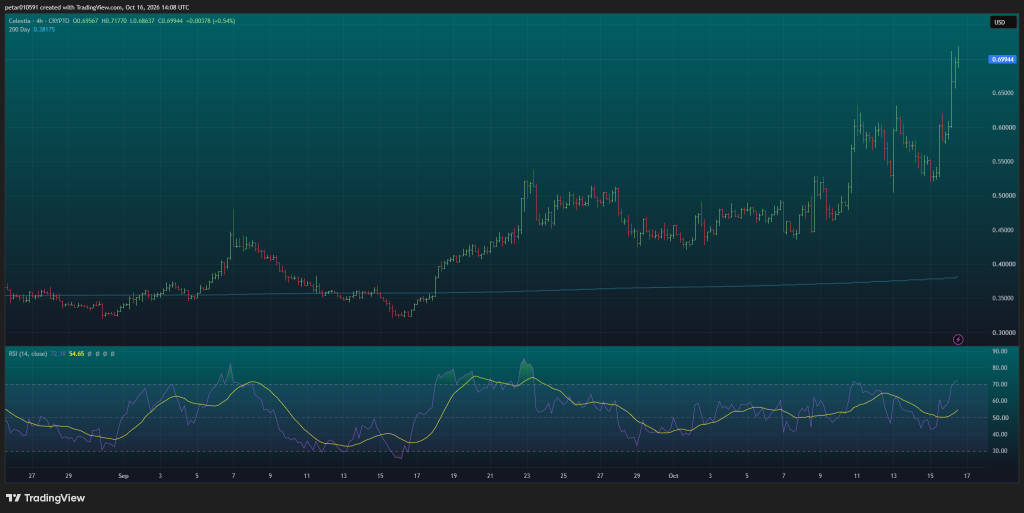Click the Oct label on the time axis
The height and width of the screenshot is (513, 1024).
pyautogui.click(x=673, y=476)
